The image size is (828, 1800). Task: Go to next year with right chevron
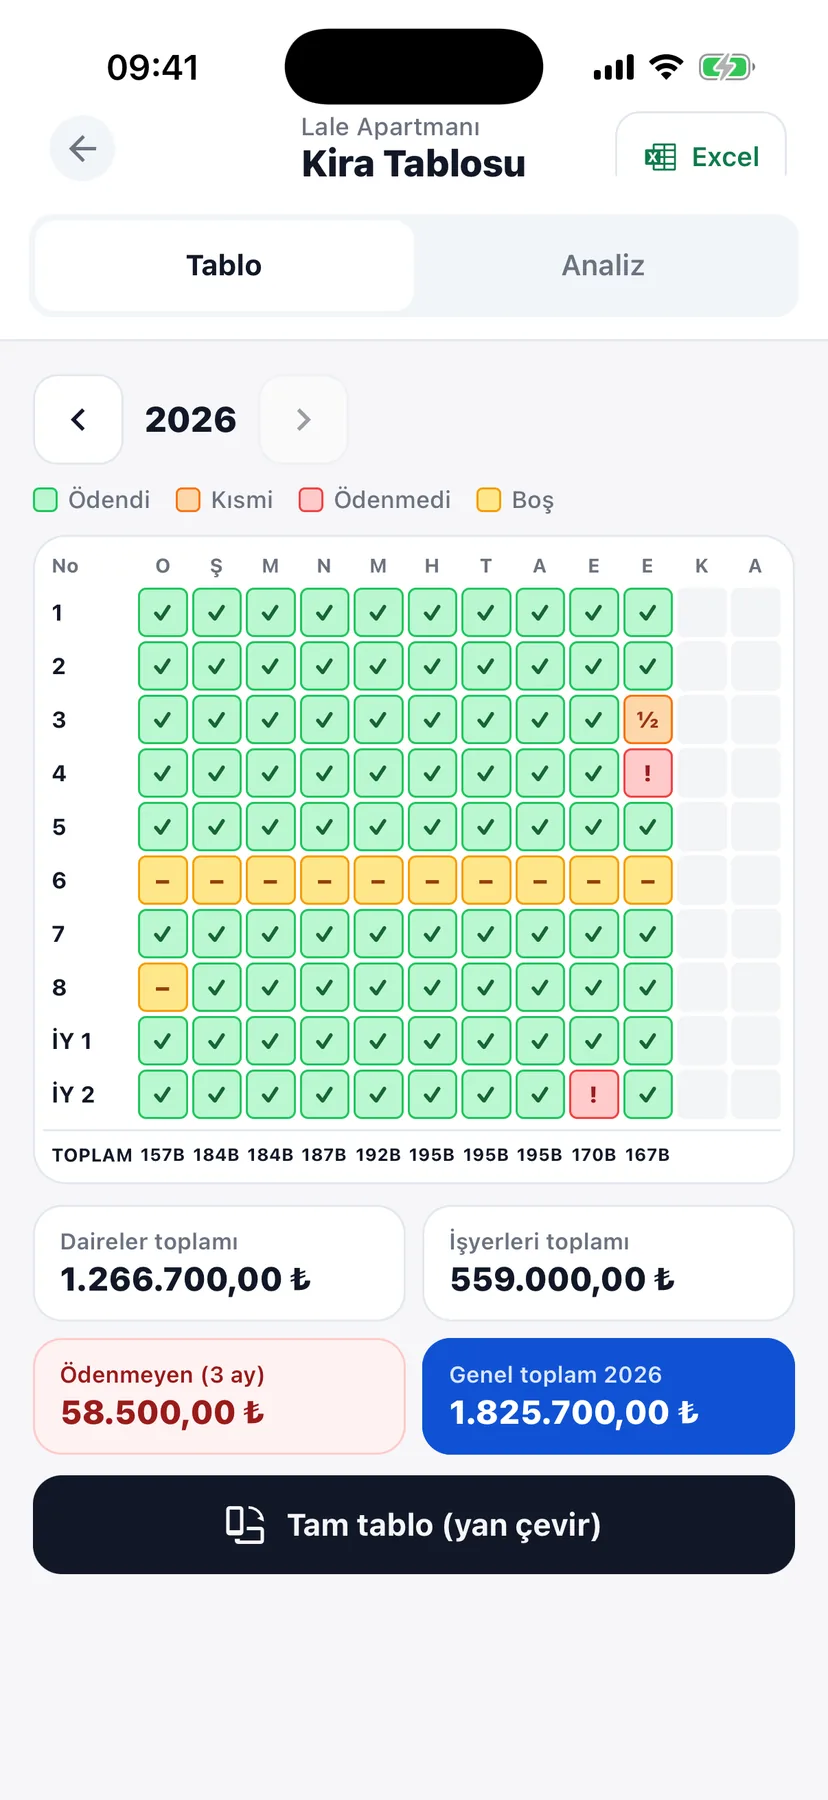tap(304, 419)
